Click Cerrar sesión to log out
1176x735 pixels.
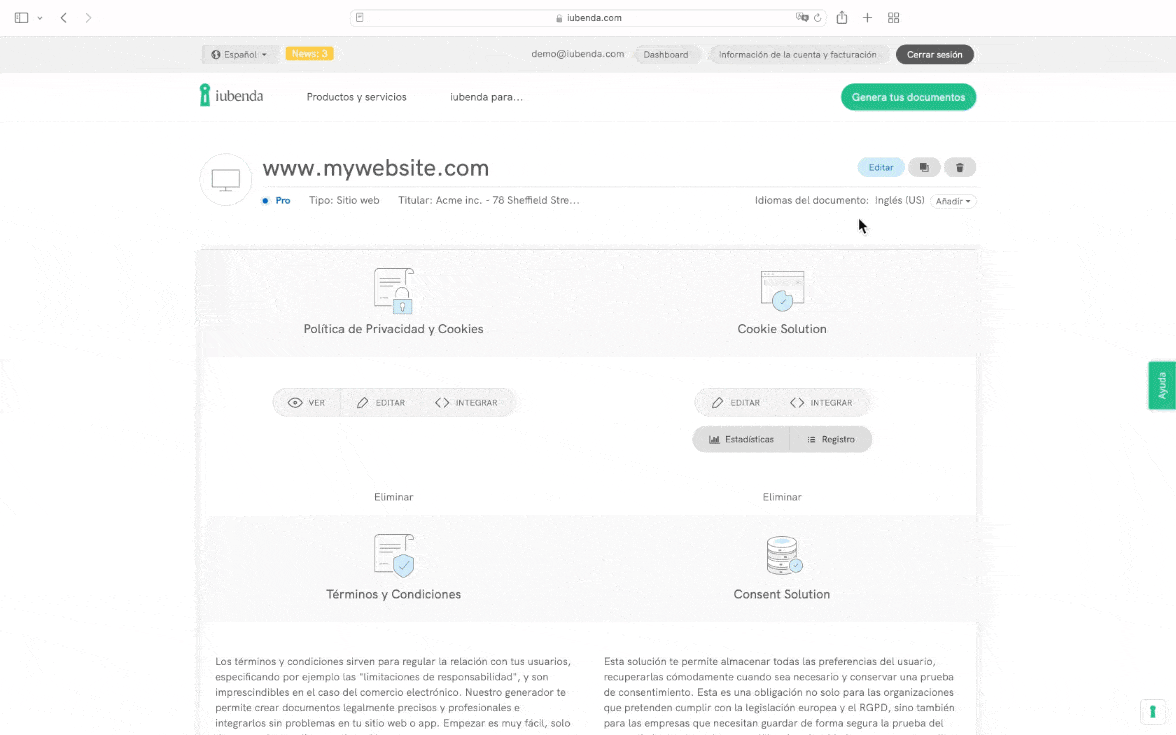[934, 55]
